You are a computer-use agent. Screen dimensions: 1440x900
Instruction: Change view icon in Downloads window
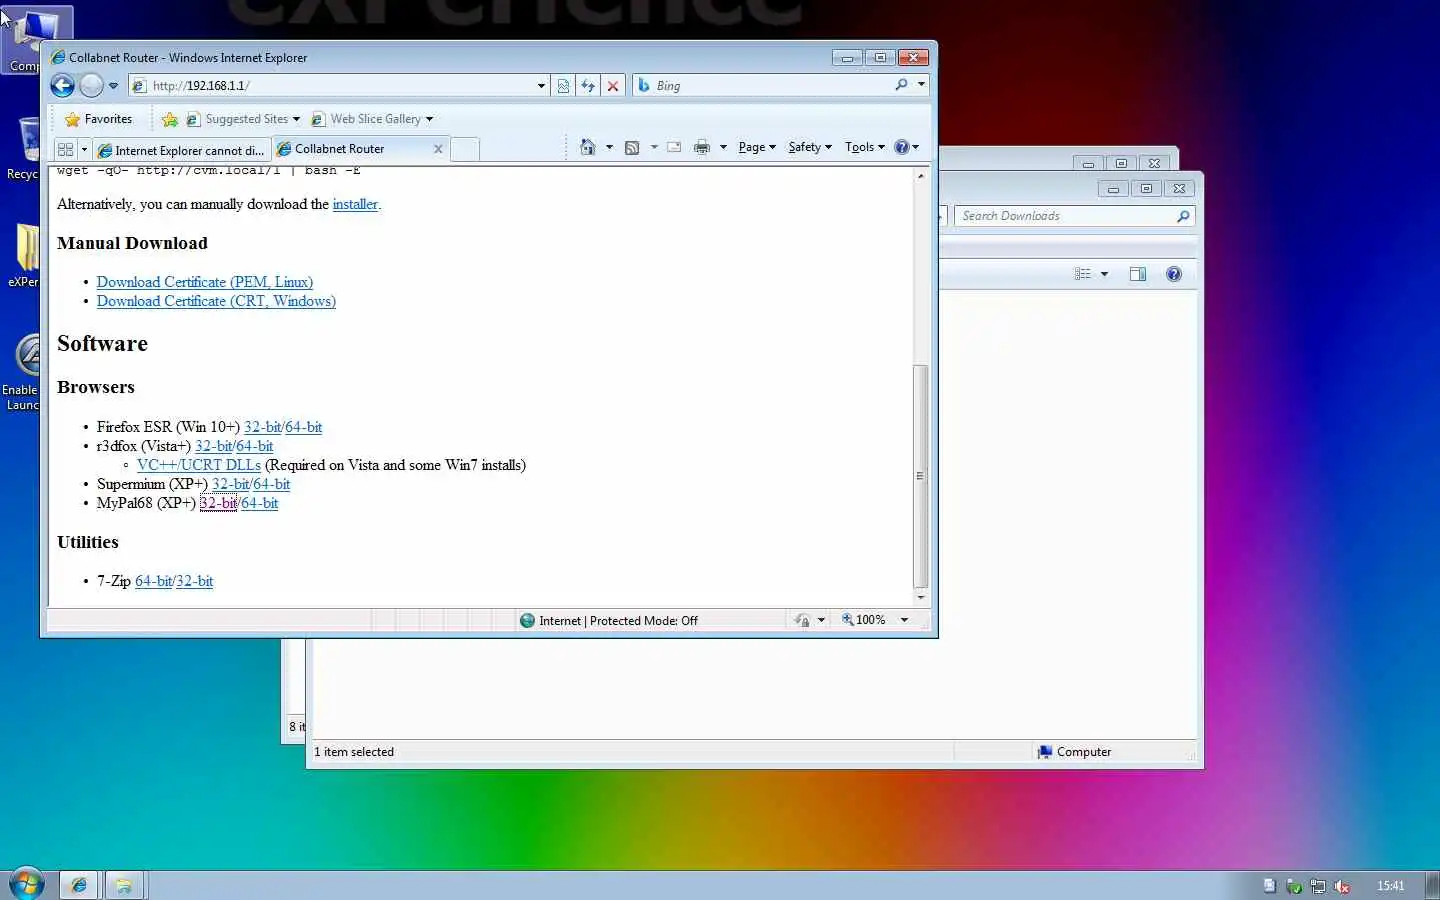1082,274
